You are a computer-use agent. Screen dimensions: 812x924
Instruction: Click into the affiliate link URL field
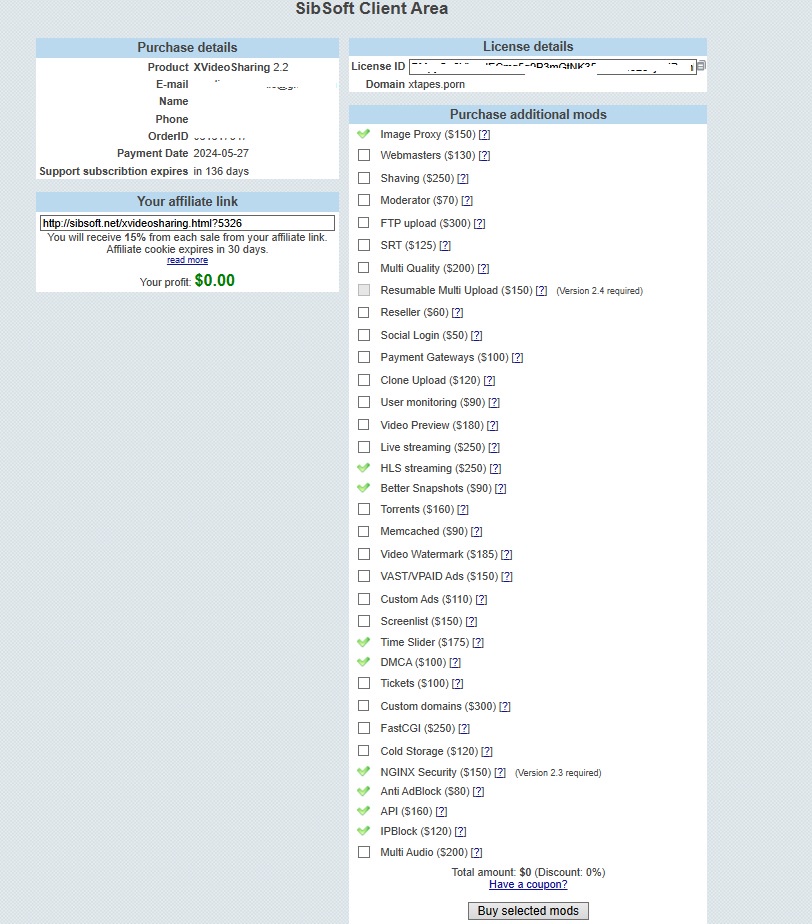coord(187,223)
